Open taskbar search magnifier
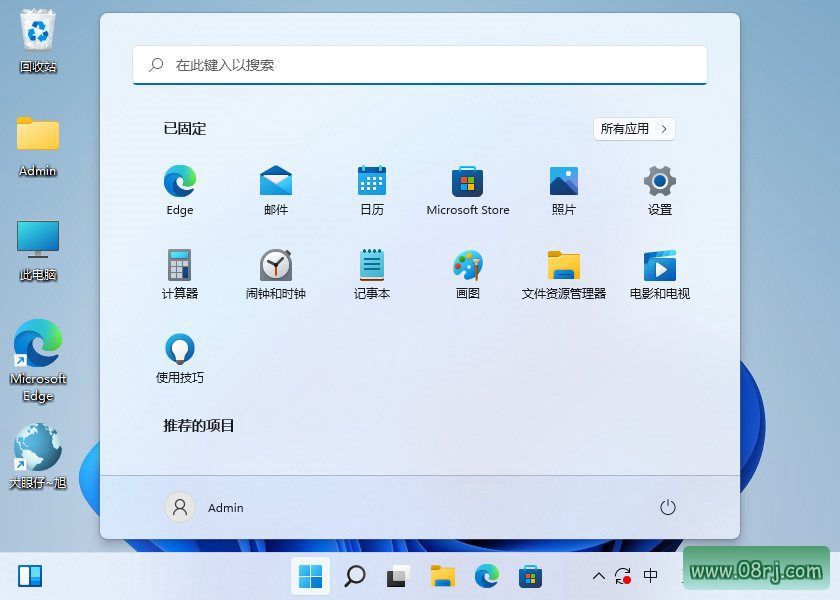 click(355, 576)
